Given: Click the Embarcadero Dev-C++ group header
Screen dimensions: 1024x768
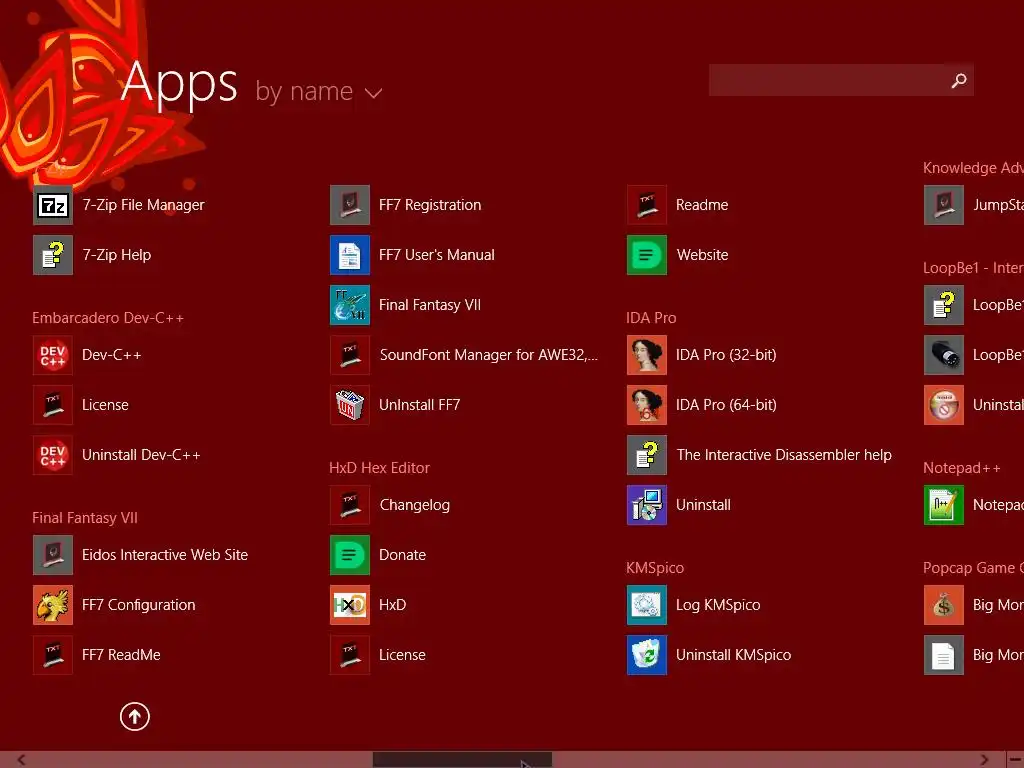Looking at the screenshot, I should point(108,318).
